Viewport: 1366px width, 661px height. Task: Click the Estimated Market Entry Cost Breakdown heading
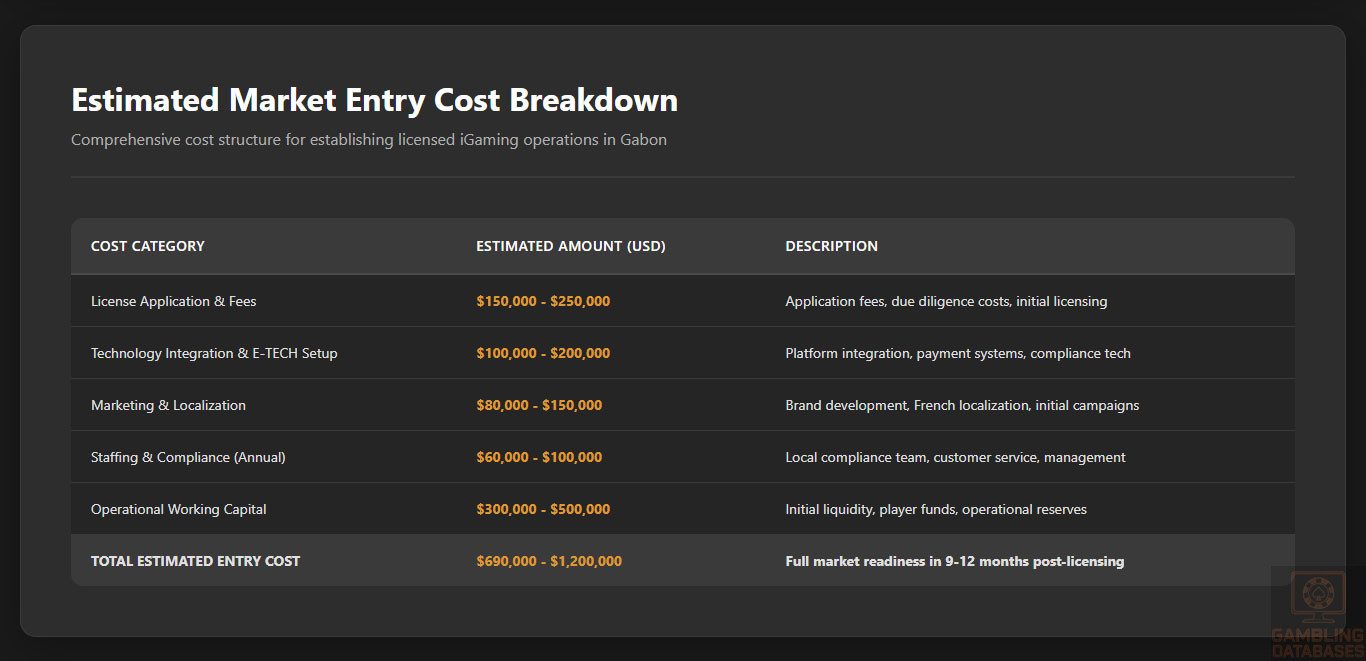(x=374, y=100)
